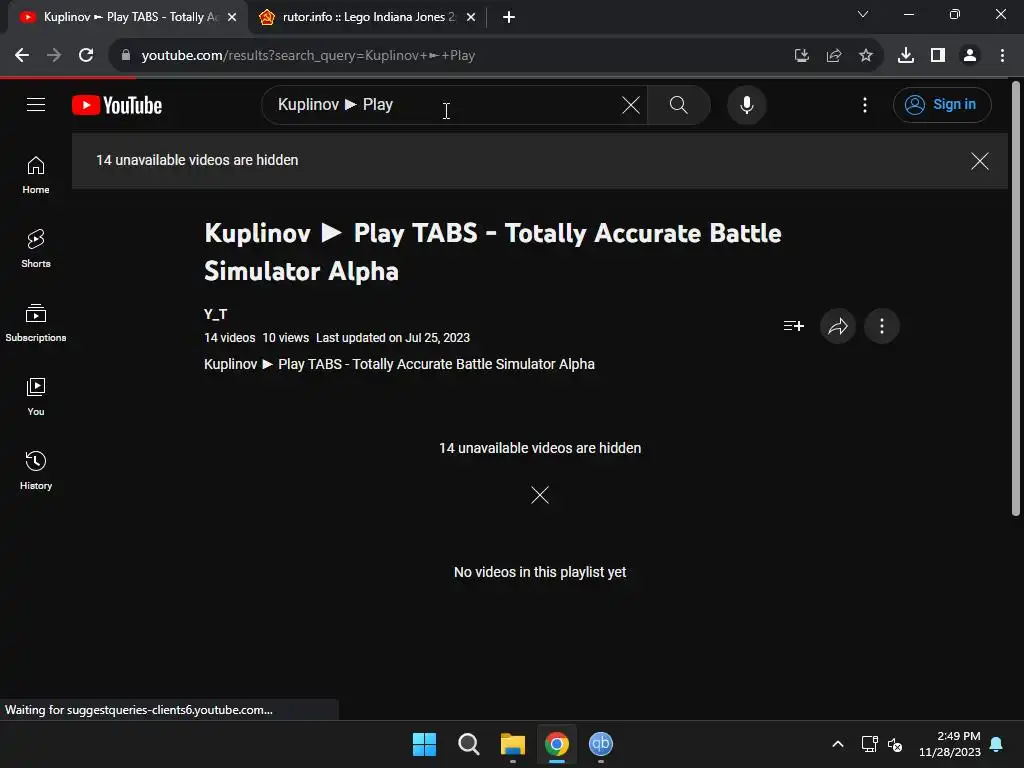
Task: Go to Home in the sidebar
Action: point(36,175)
